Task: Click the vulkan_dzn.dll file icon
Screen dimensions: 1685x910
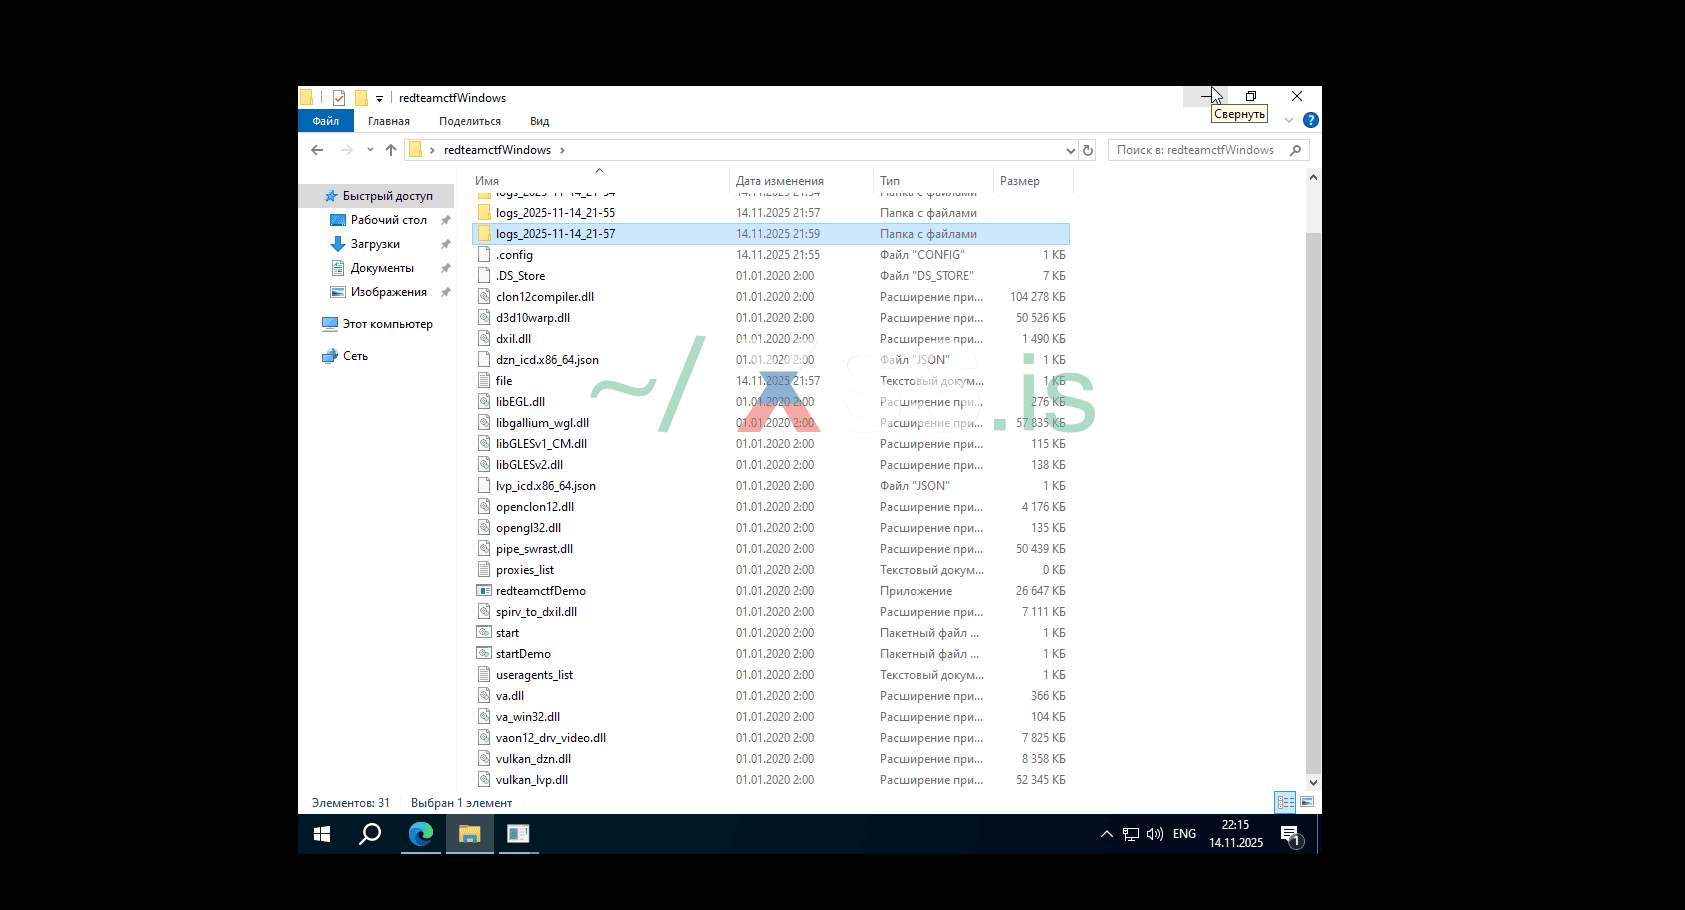Action: (x=485, y=759)
